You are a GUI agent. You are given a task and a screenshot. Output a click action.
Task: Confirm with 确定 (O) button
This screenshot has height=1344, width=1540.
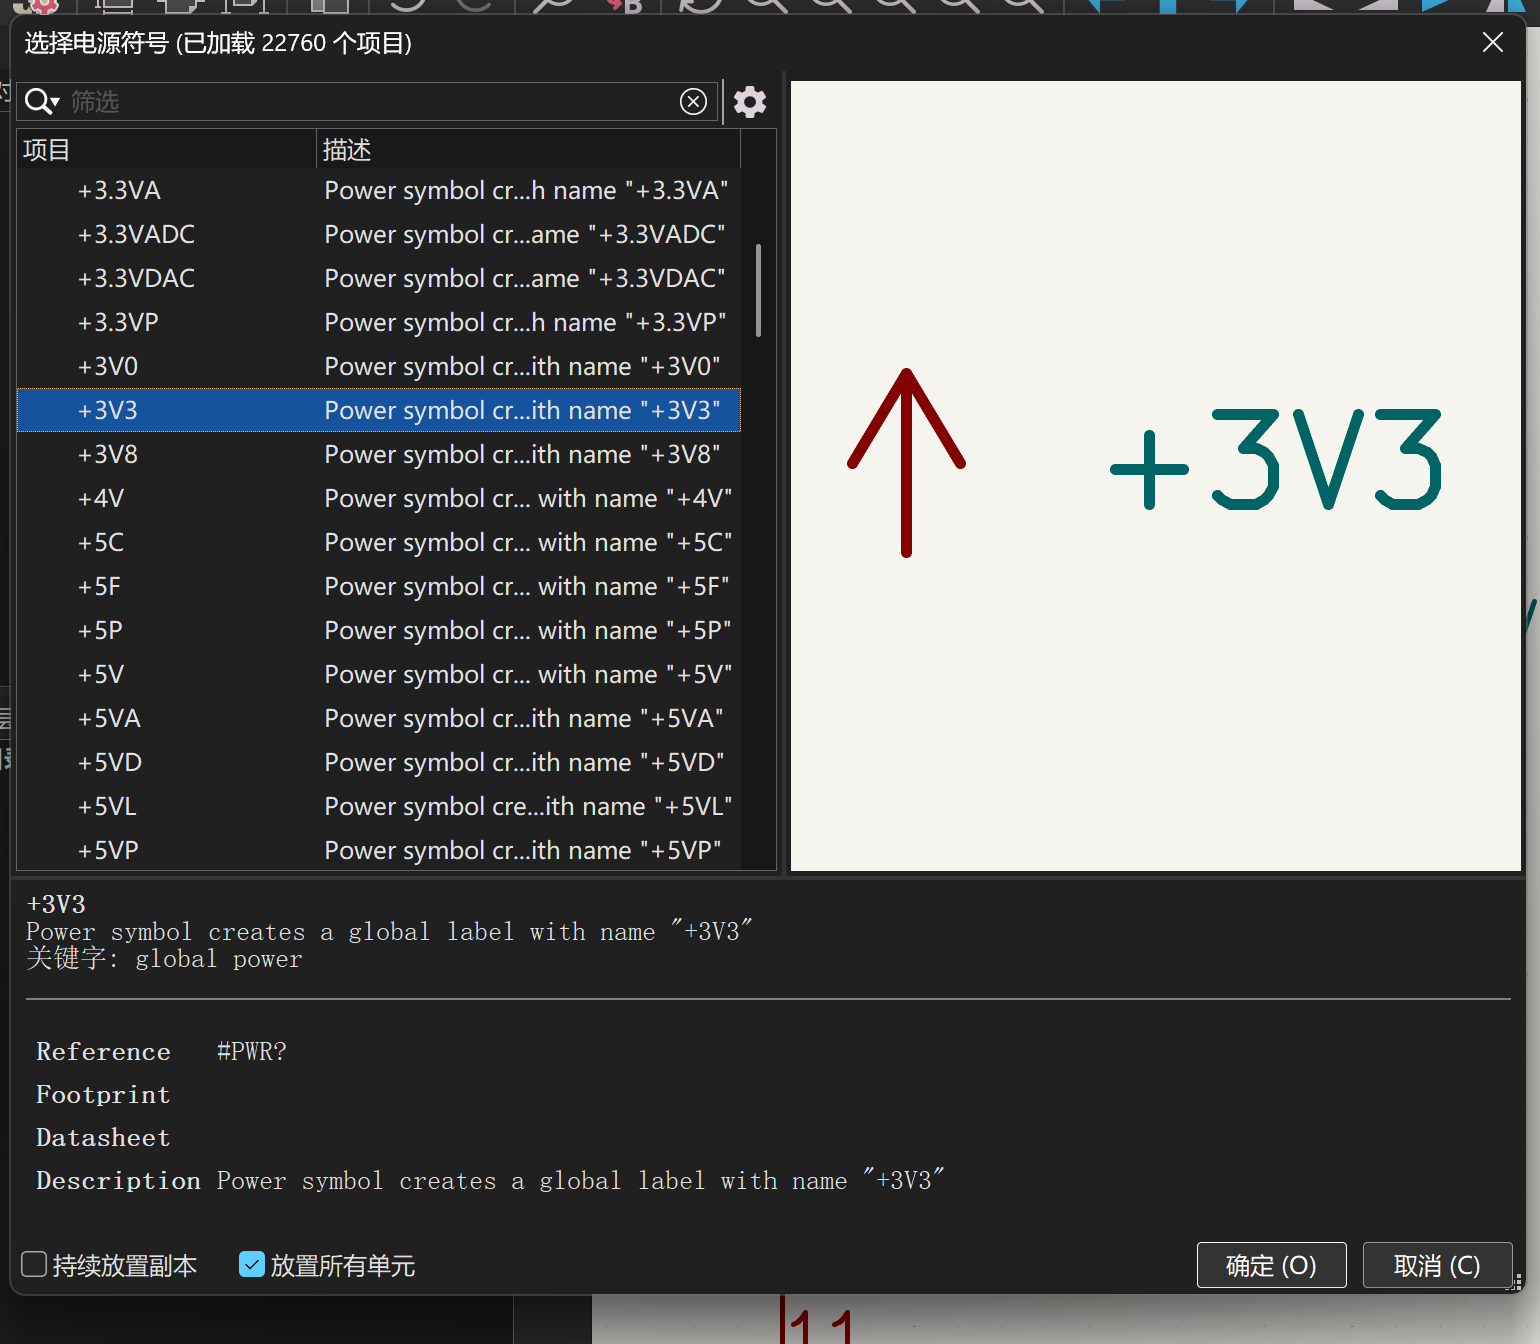1271,1265
